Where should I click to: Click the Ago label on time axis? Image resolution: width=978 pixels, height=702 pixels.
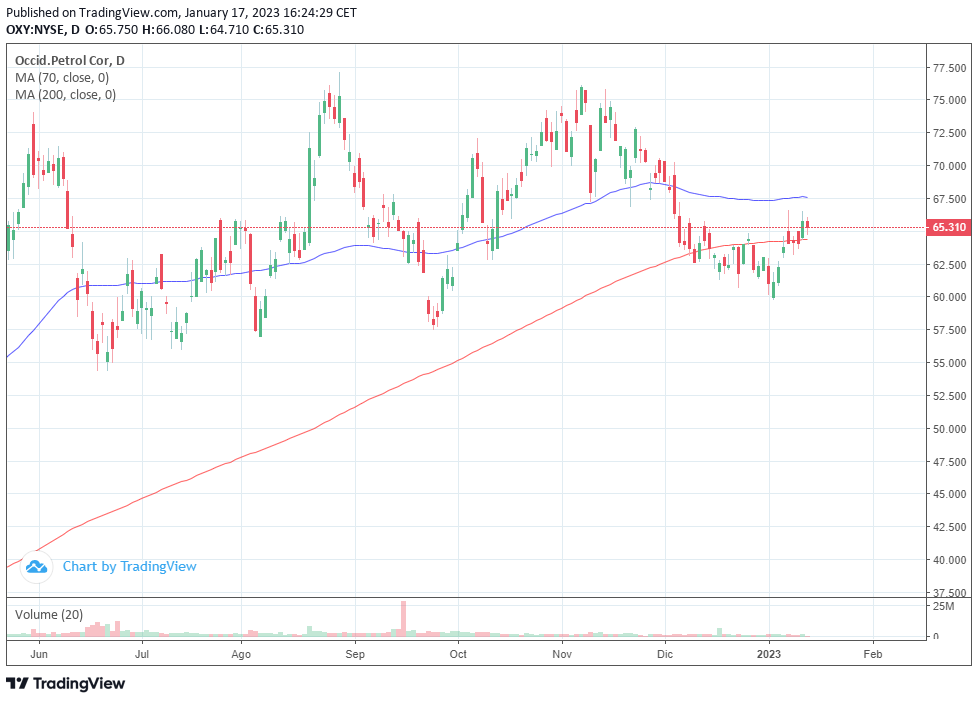[x=241, y=655]
